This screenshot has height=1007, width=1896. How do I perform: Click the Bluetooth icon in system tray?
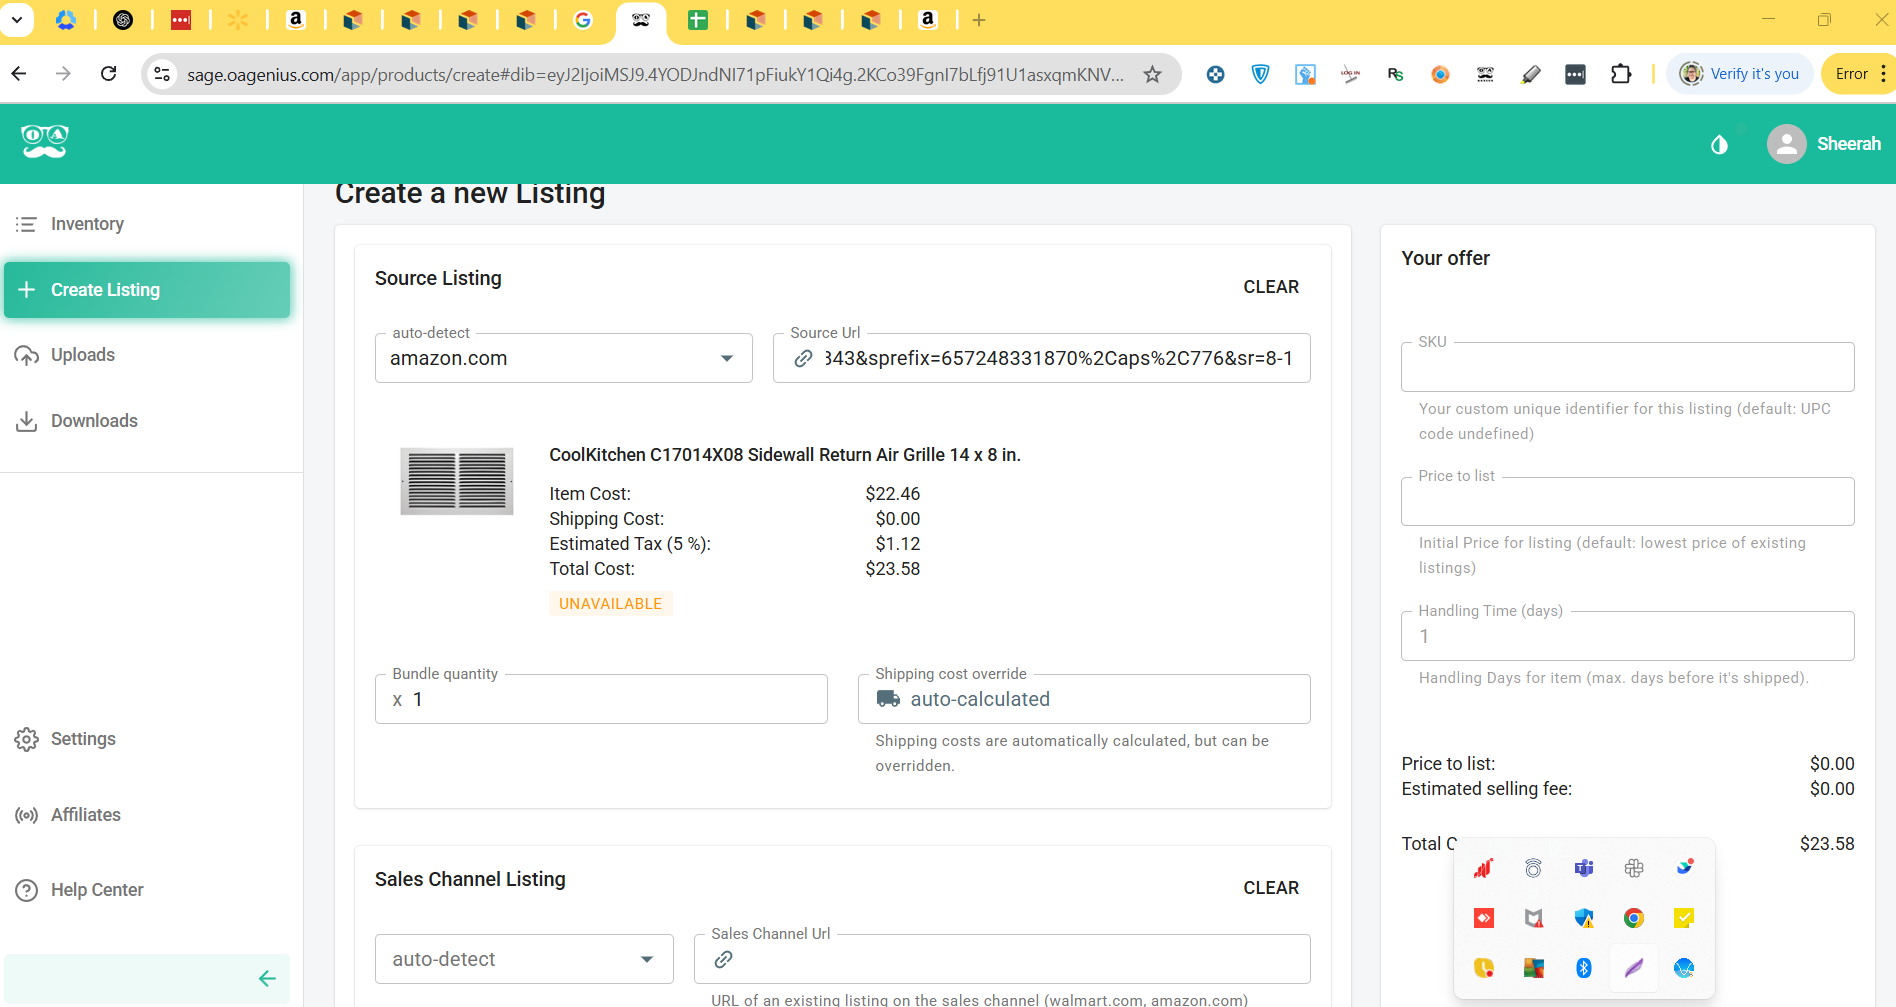[1583, 967]
